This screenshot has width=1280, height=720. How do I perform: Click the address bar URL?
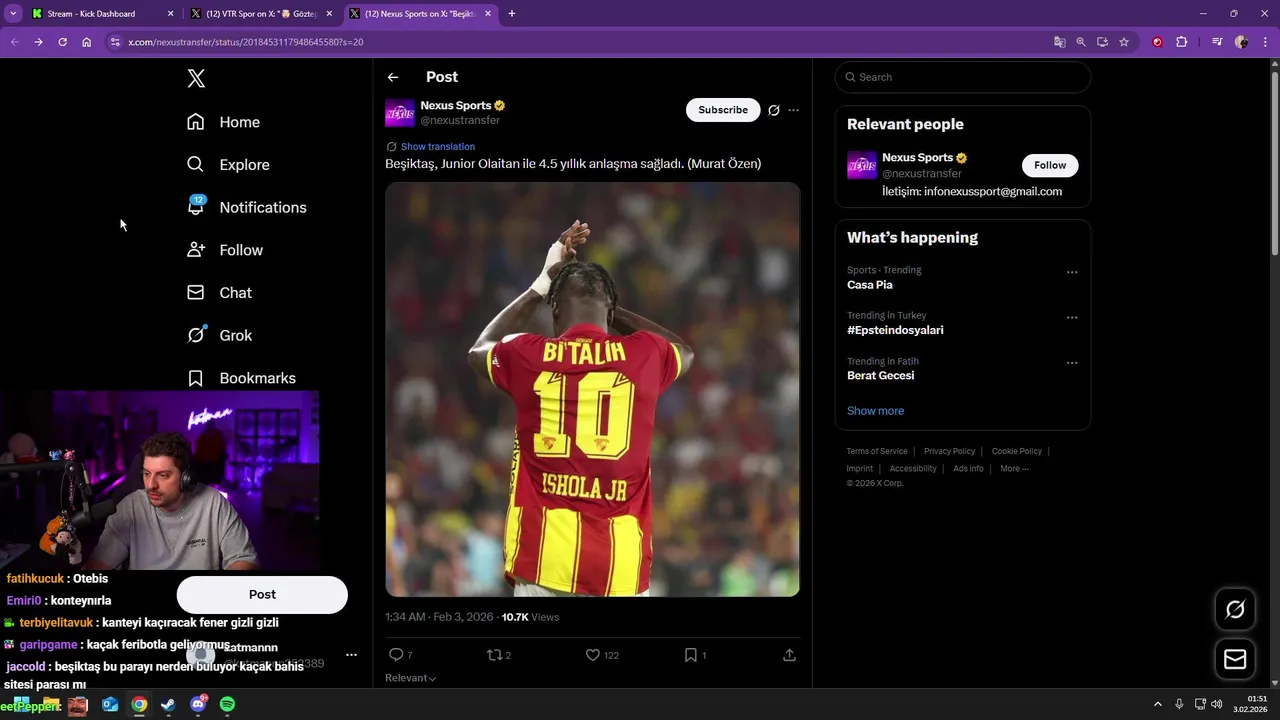tap(245, 42)
